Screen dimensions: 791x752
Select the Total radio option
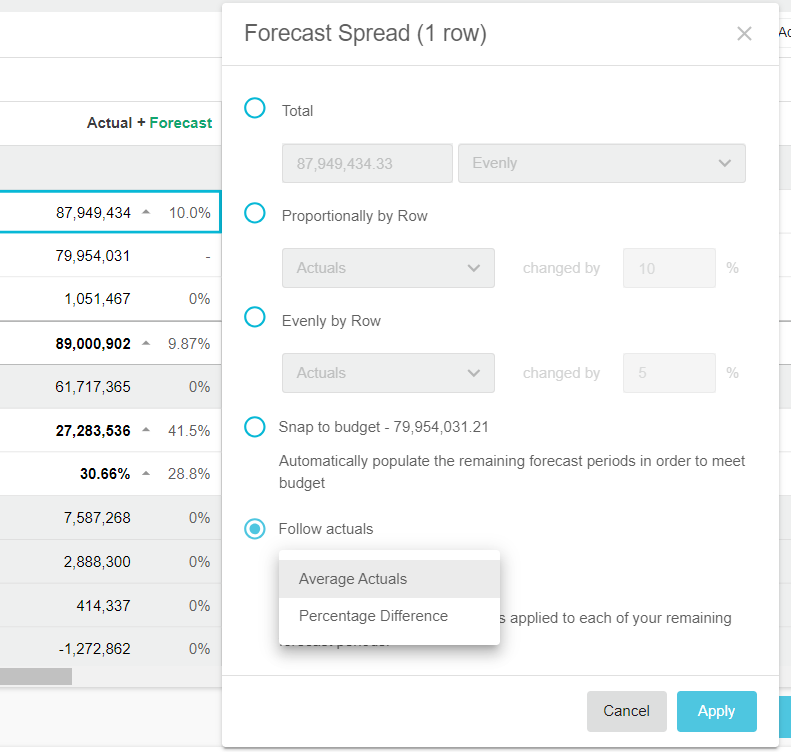point(255,108)
